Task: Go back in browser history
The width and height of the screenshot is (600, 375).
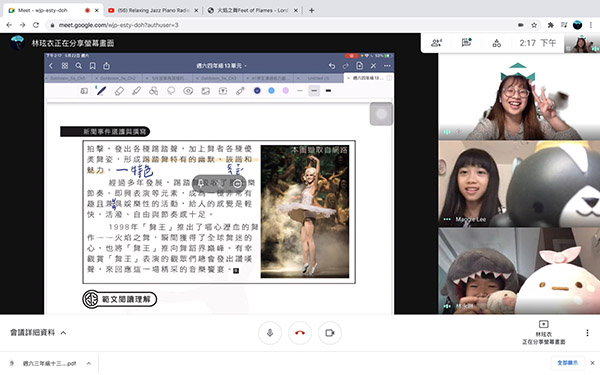Action: click(x=9, y=25)
